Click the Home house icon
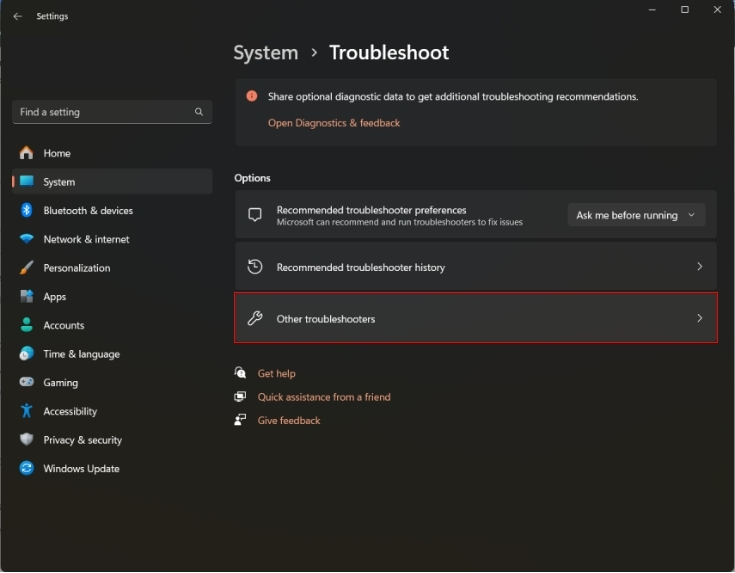 pos(26,153)
